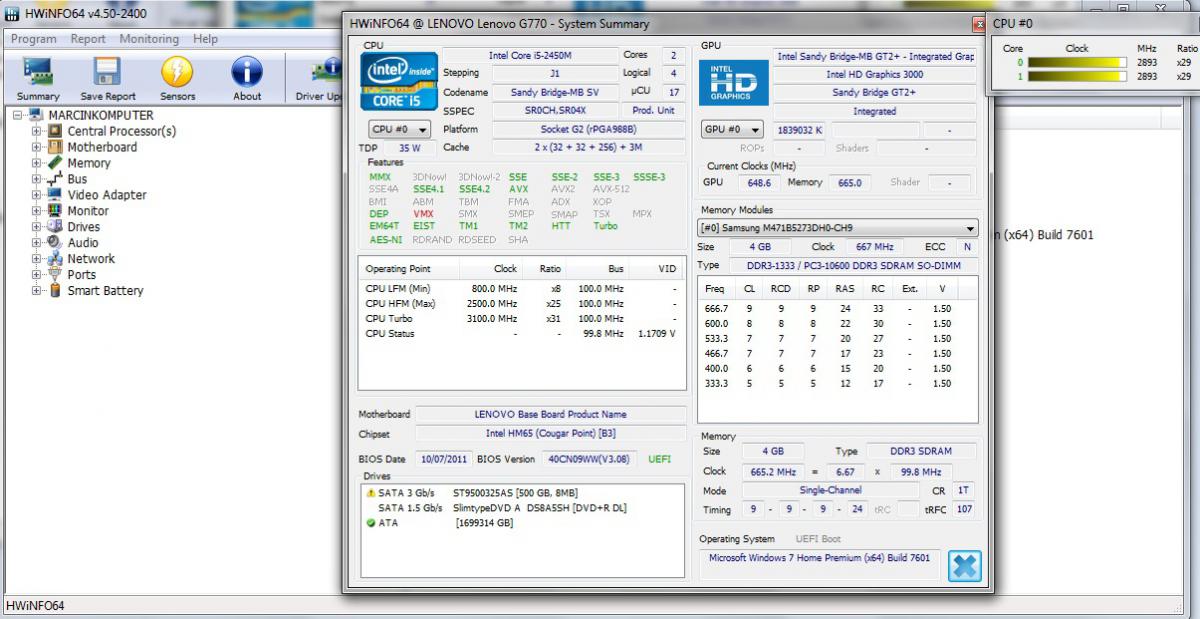Select the Memory icon in the device tree
Screen dimensions: 1200x619
[55, 163]
